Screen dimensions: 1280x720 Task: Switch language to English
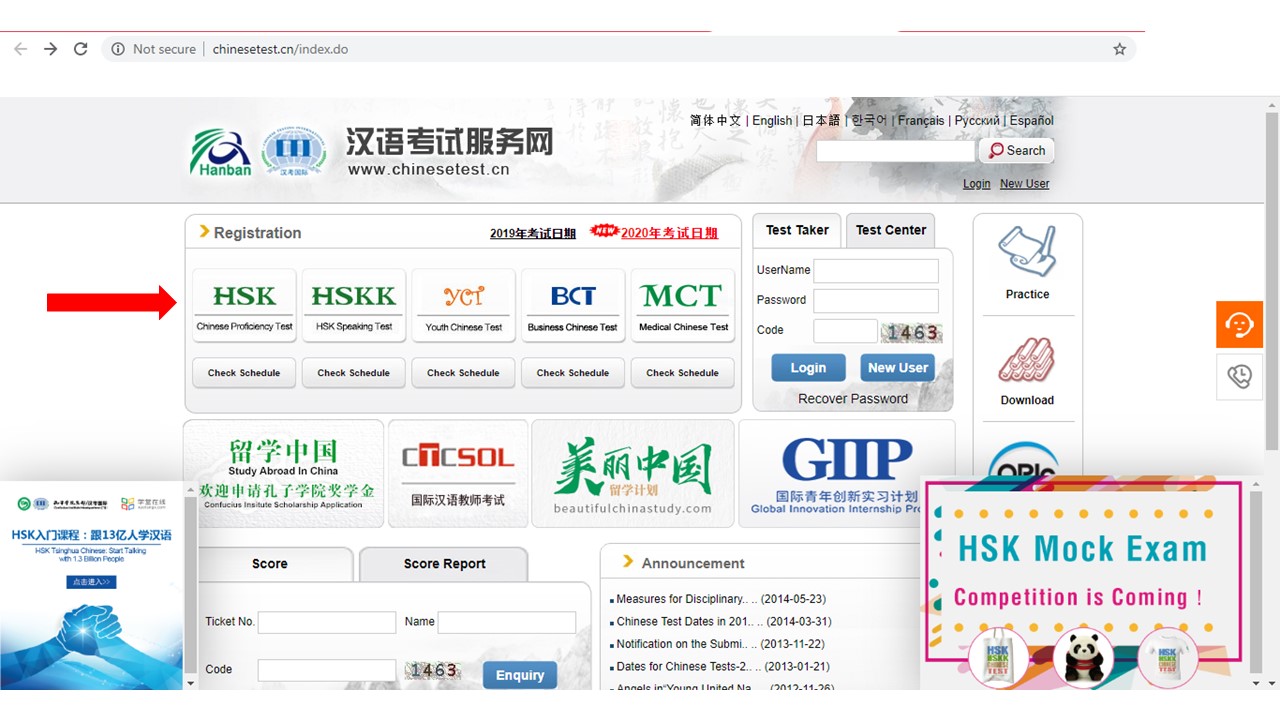tap(772, 120)
